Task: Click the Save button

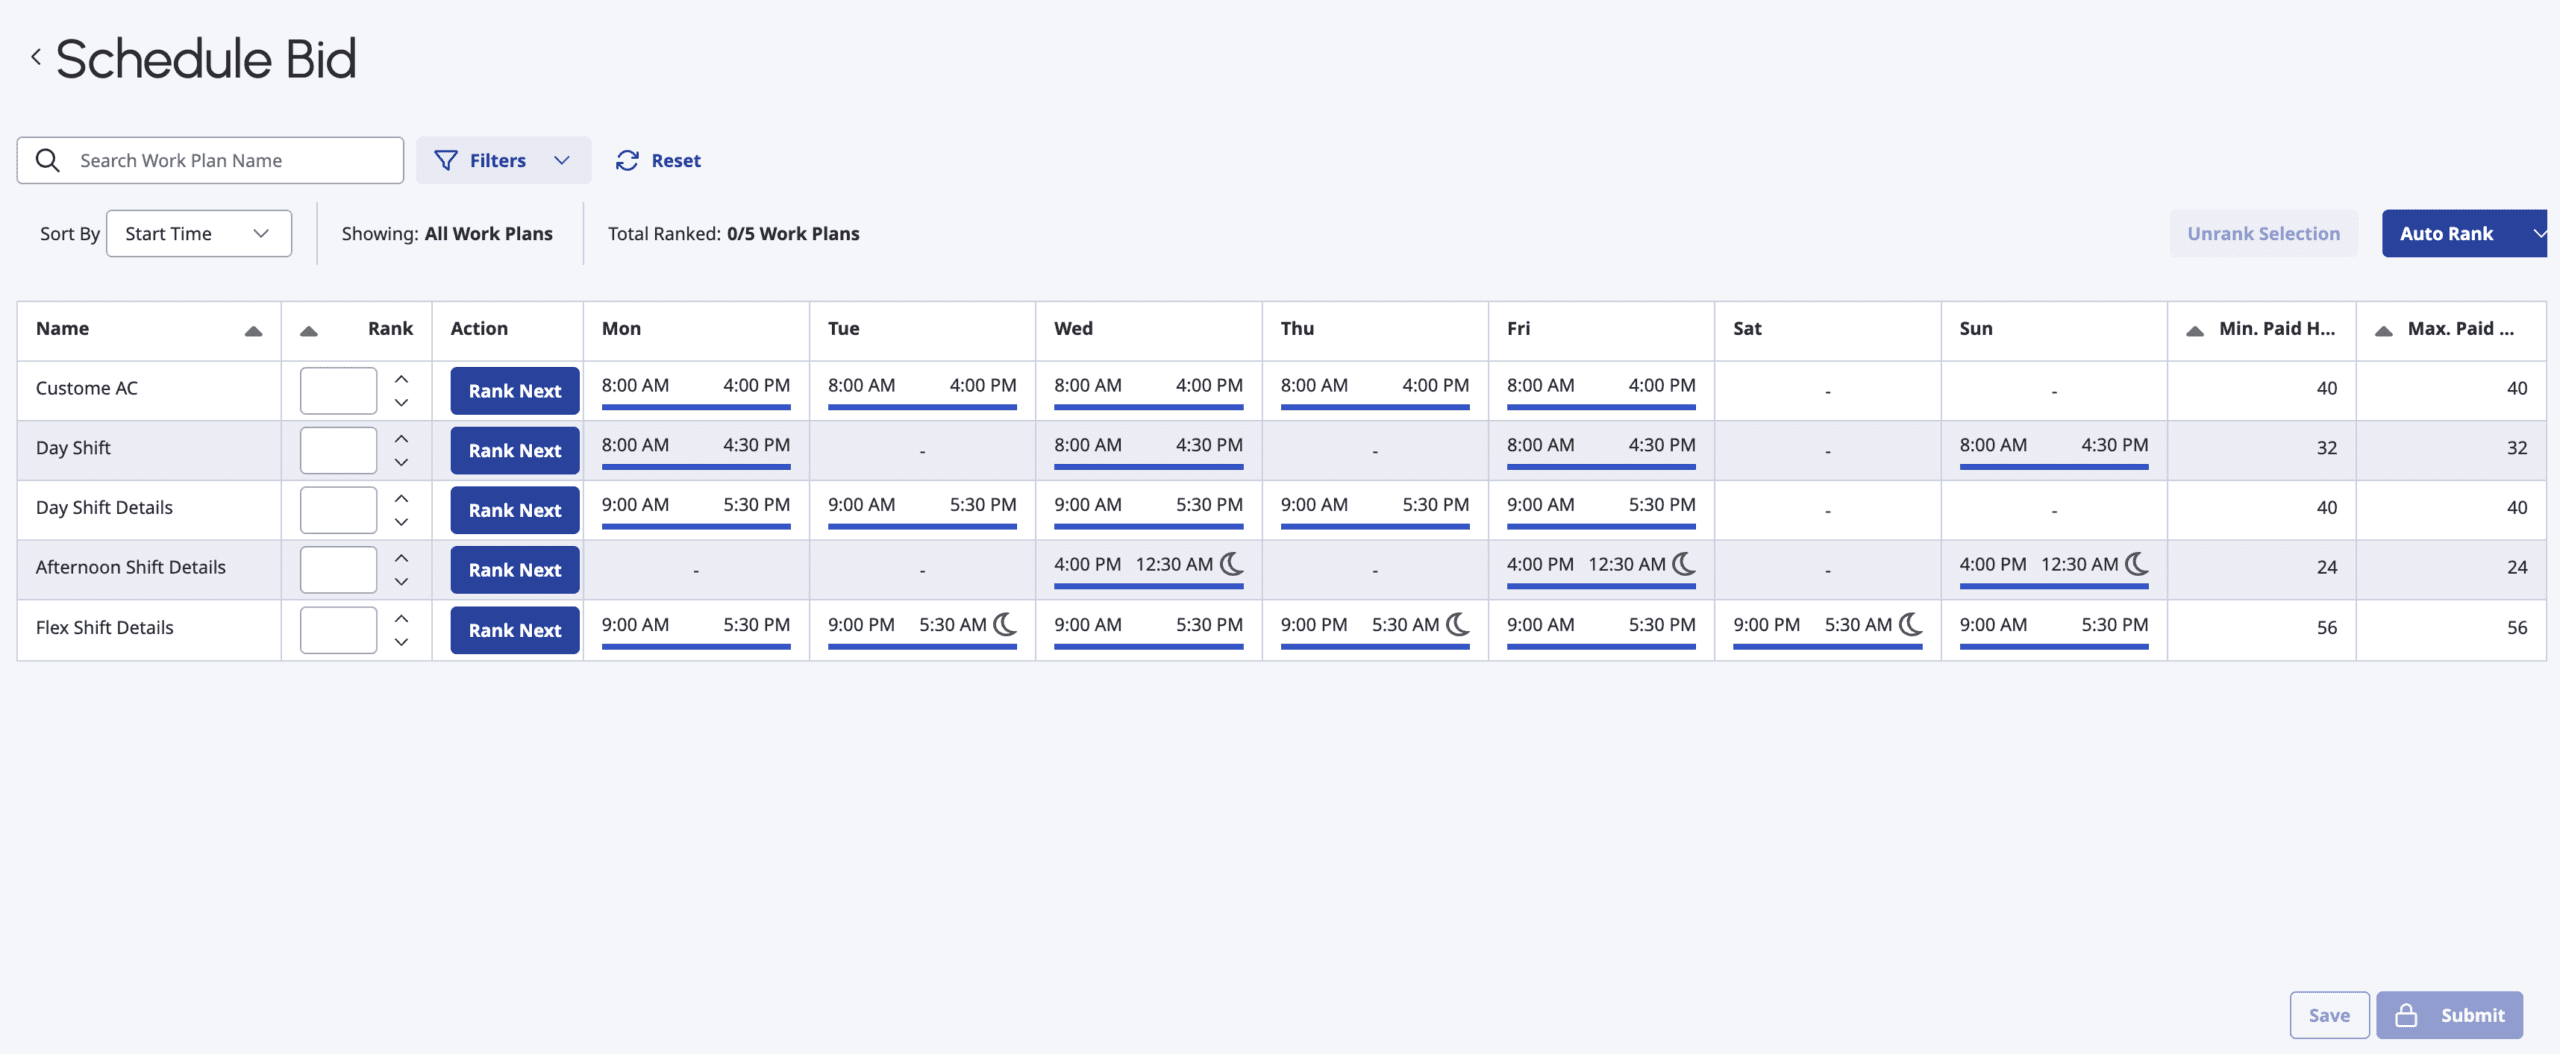Action: click(x=2329, y=1015)
